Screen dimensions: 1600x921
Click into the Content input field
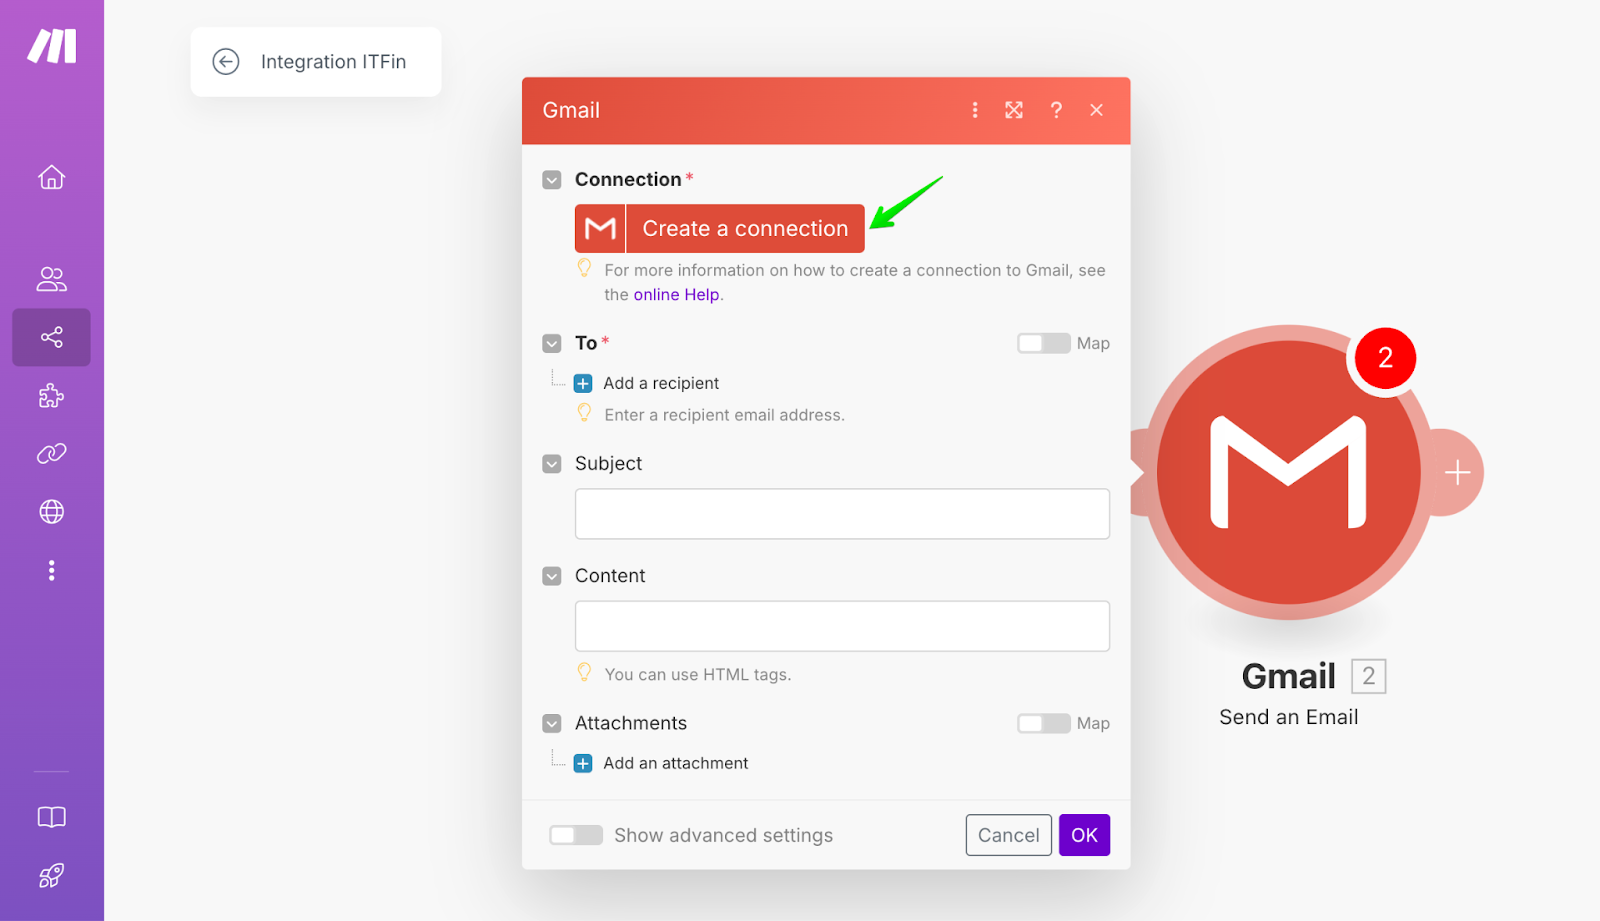pos(842,626)
